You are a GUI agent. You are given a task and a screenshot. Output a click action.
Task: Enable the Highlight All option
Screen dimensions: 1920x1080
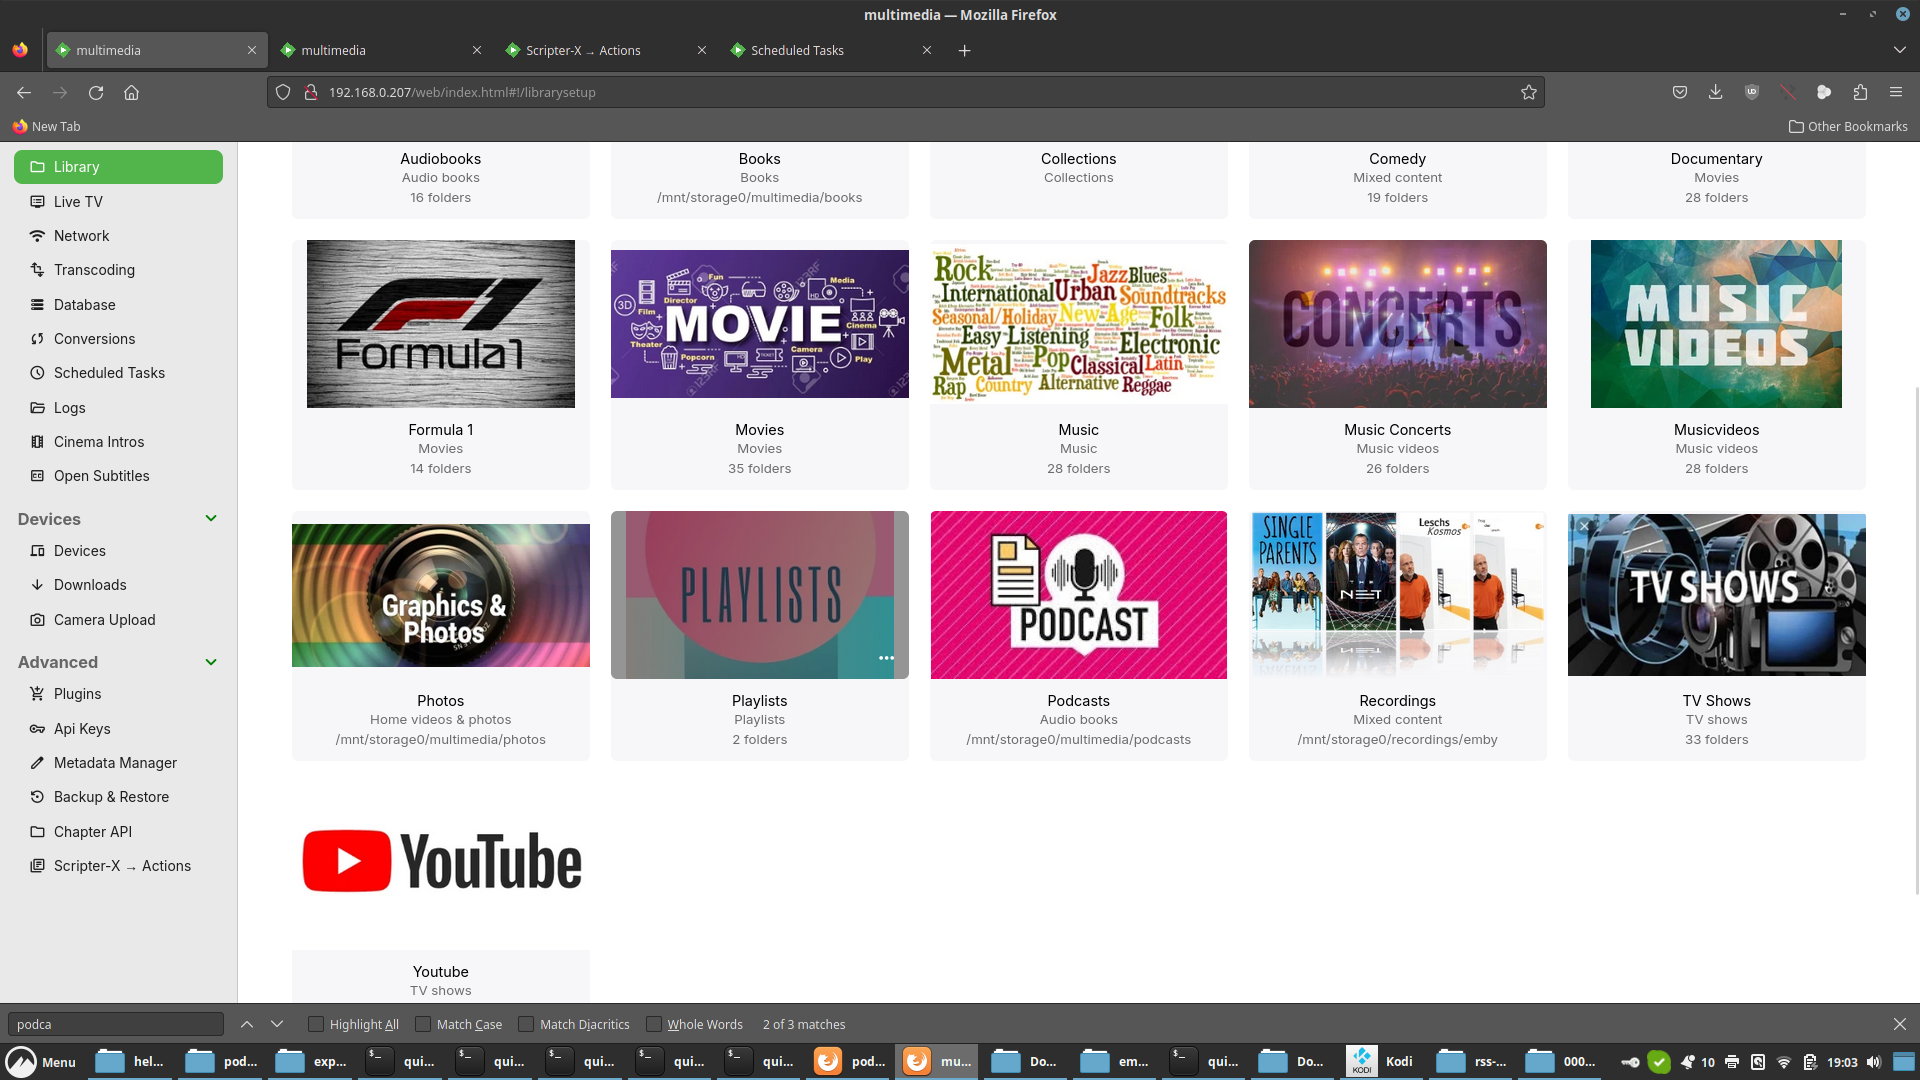[x=315, y=1024]
